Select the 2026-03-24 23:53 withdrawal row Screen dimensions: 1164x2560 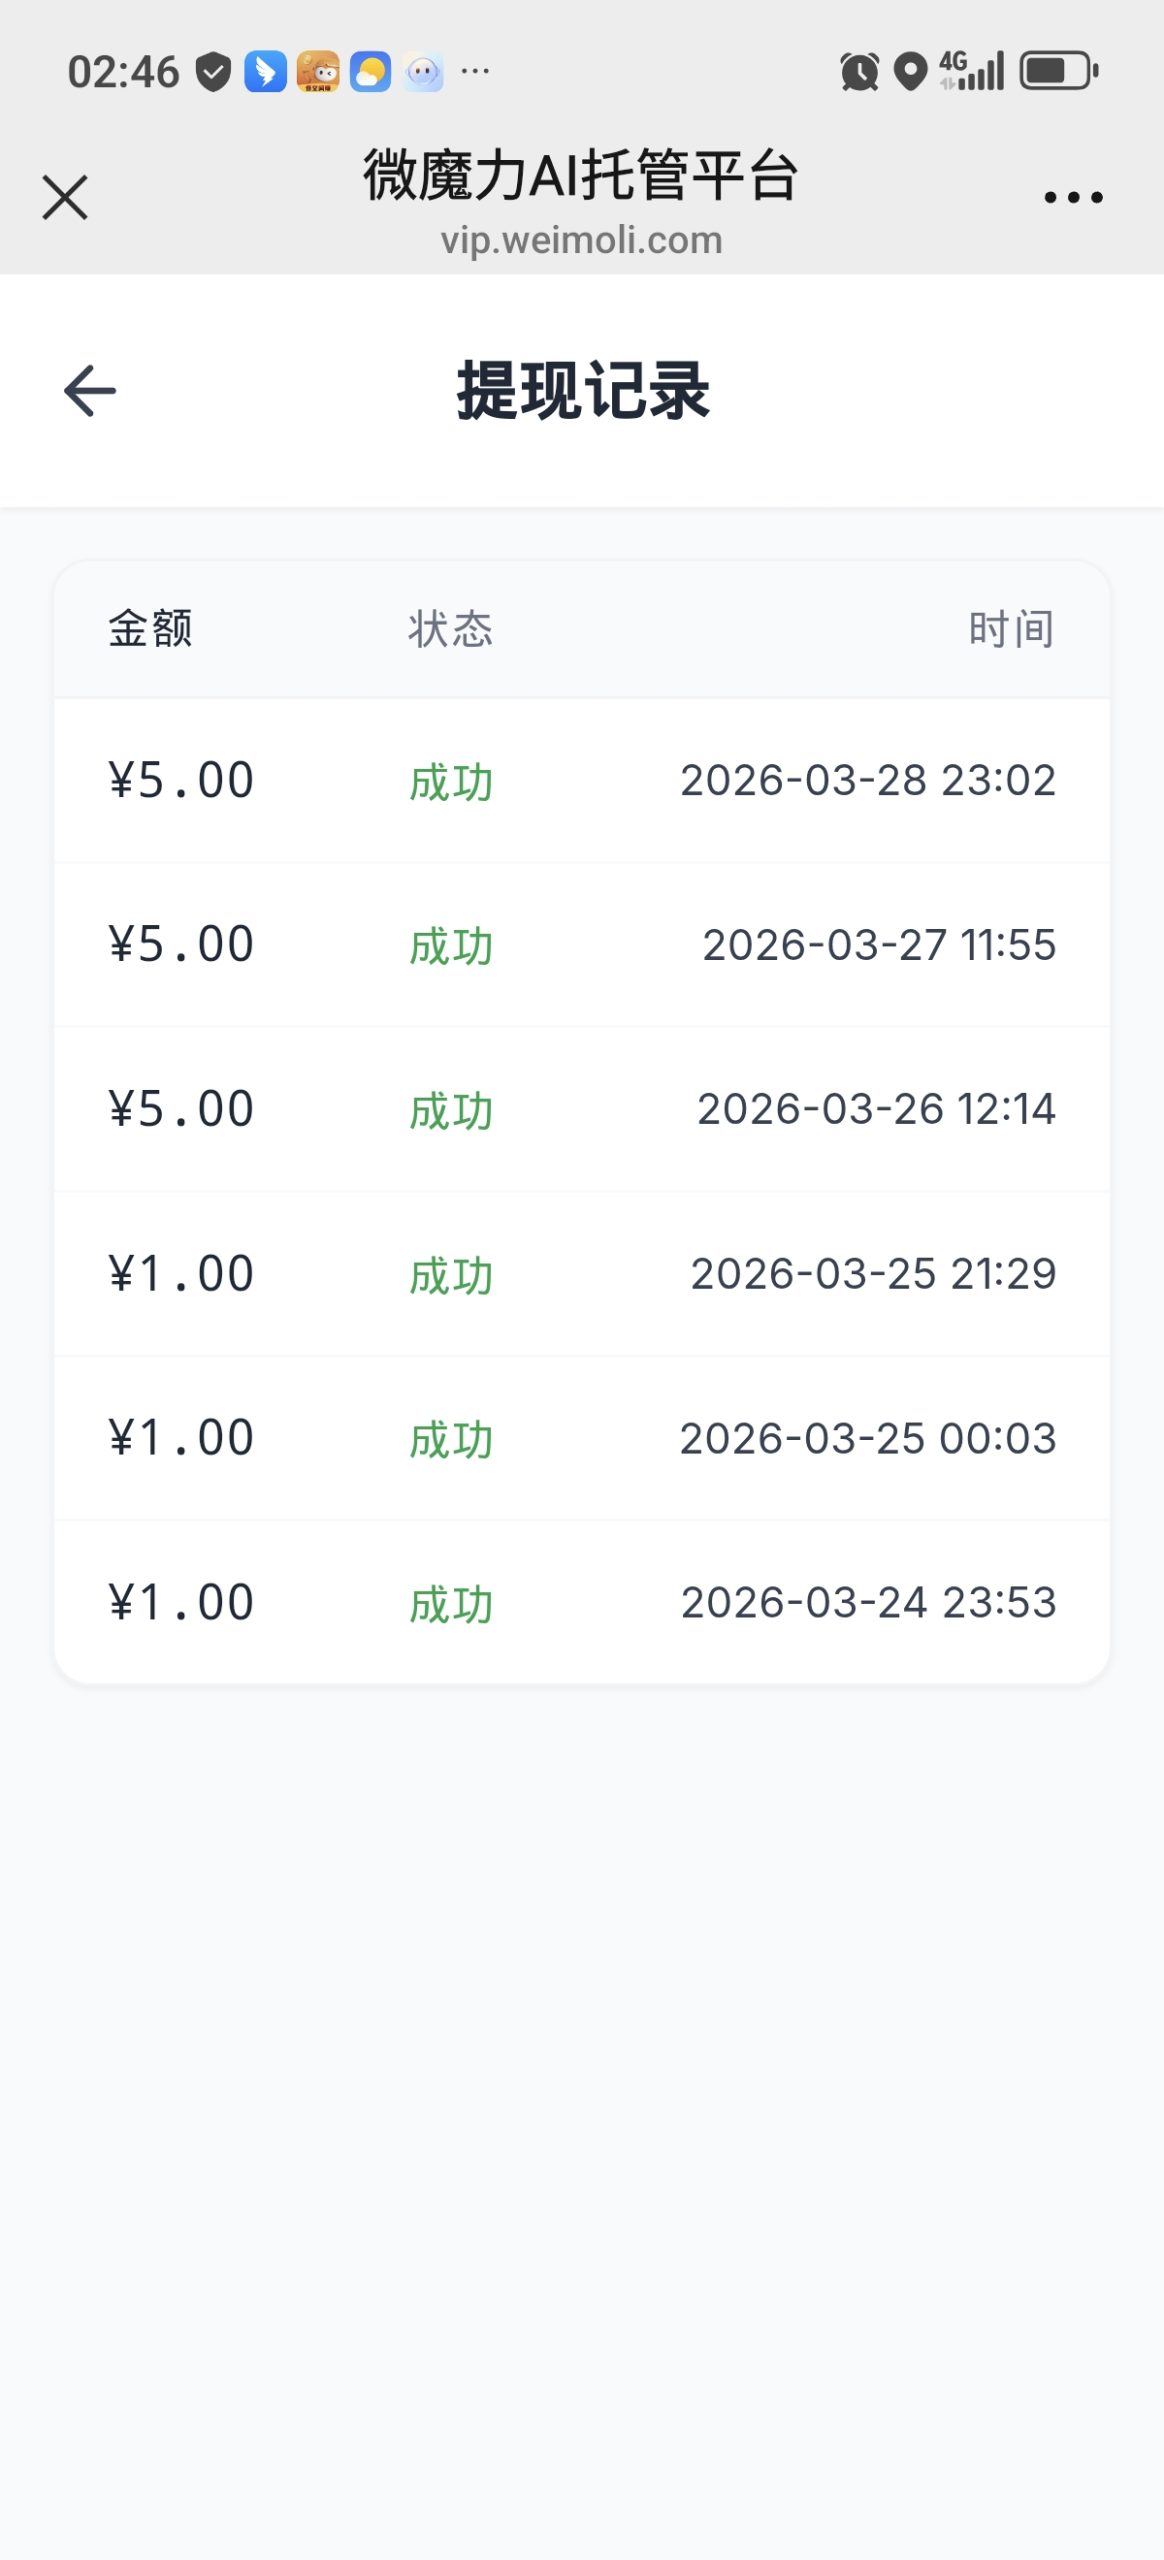tap(582, 1603)
